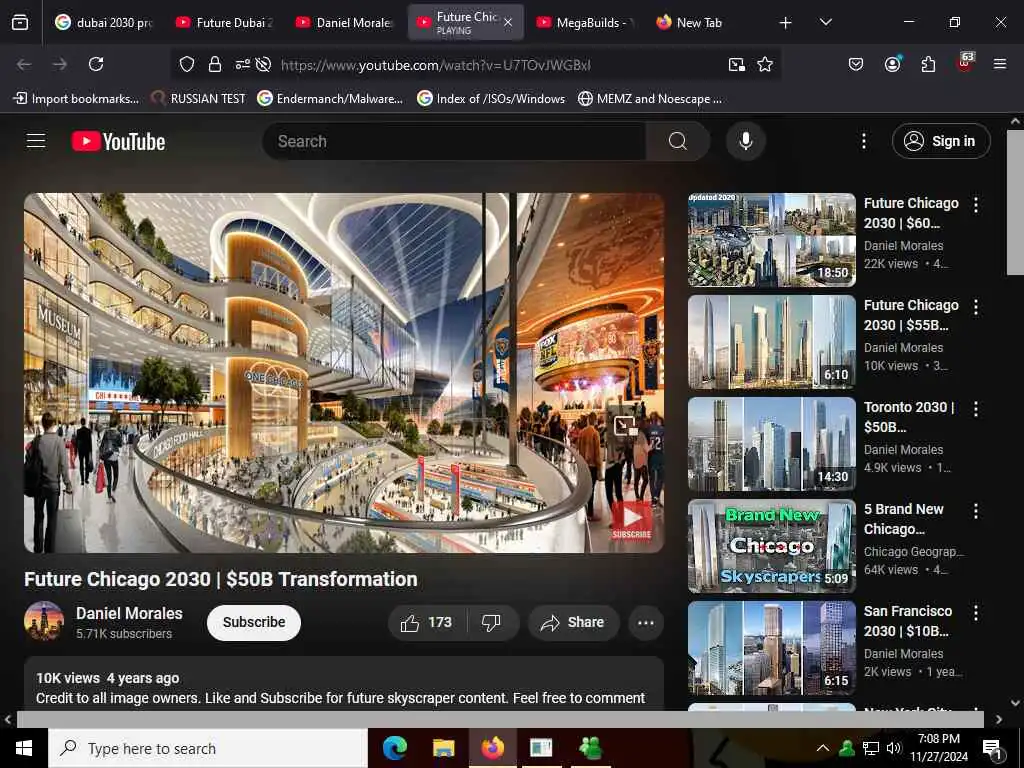Open the Endermanch/Malware bookmark
1024x768 pixels.
(x=330, y=99)
